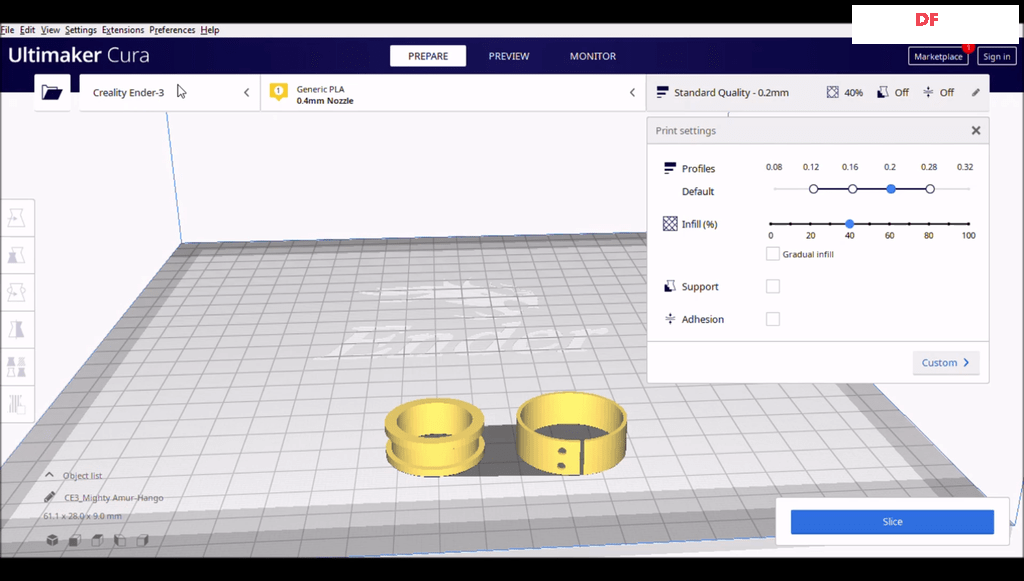Click the Sign in button
The image size is (1024, 581).
click(x=997, y=56)
